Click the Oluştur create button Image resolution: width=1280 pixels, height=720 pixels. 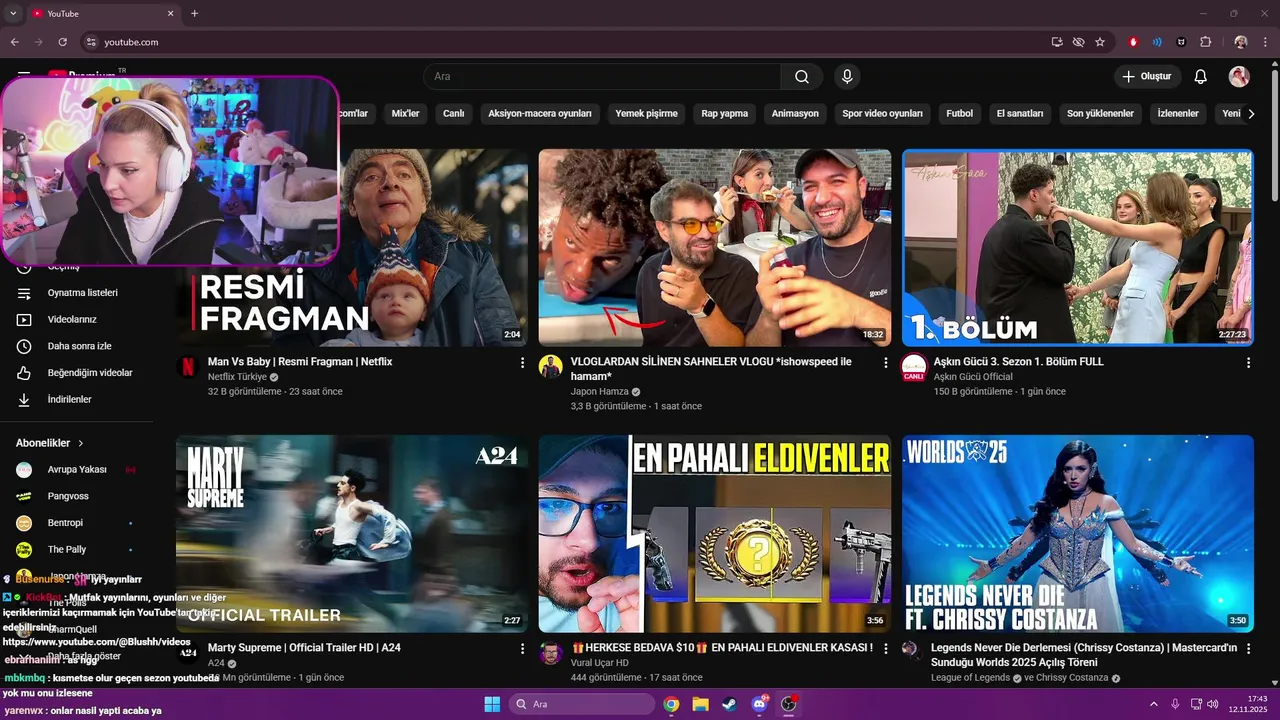pos(1147,77)
